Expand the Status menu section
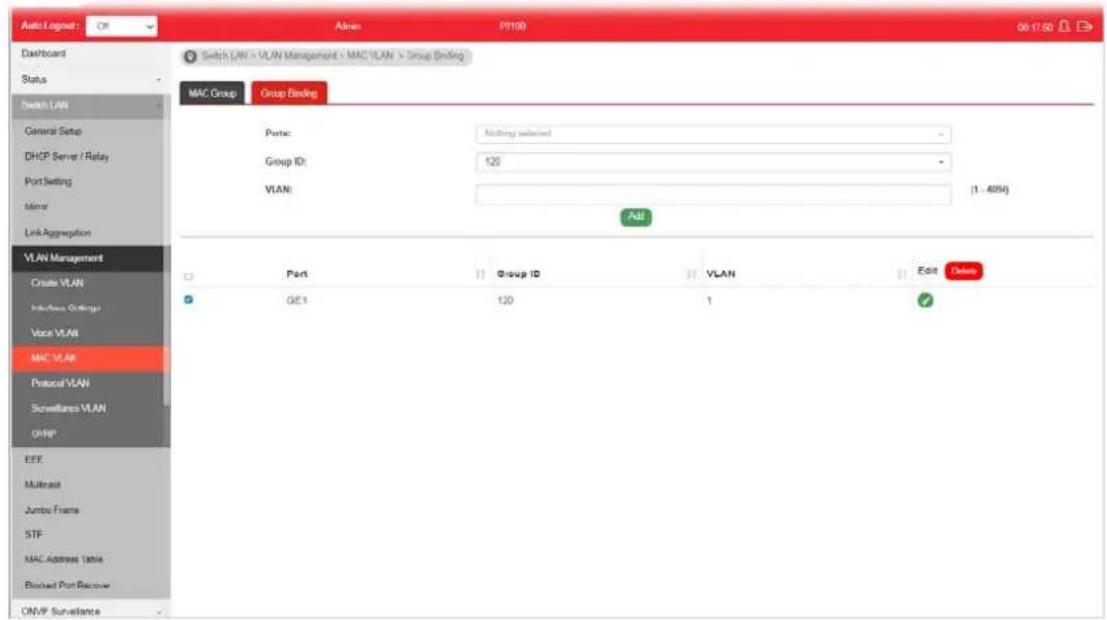 tap(90, 79)
